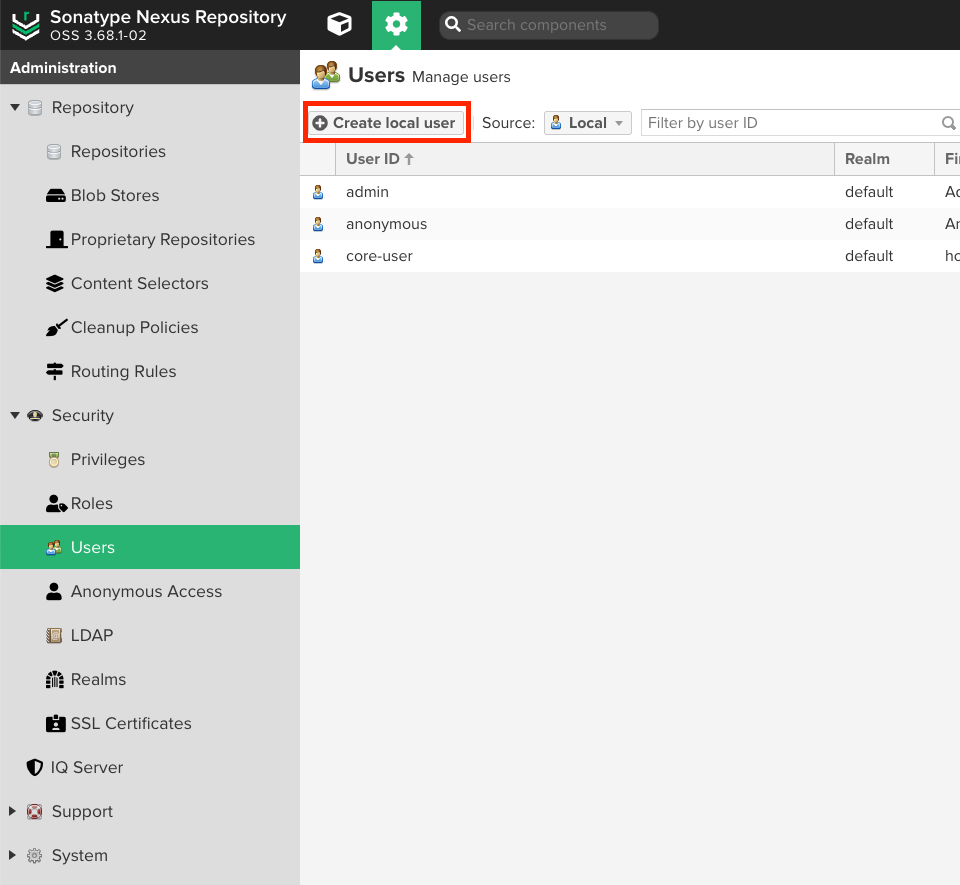960x885 pixels.
Task: Open Anonymous Access settings
Action: [x=146, y=591]
